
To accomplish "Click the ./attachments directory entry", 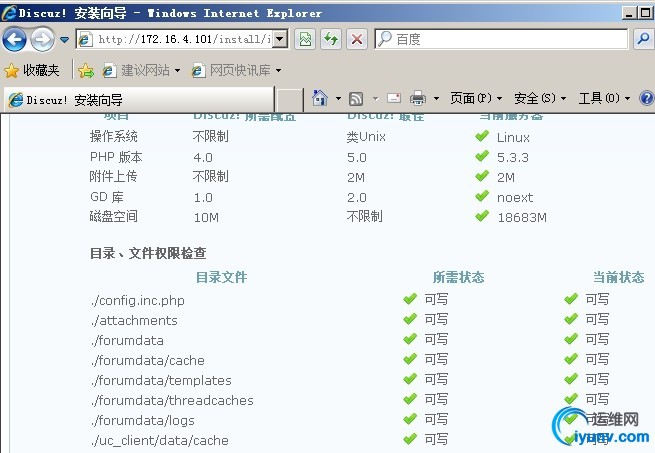I will (134, 321).
